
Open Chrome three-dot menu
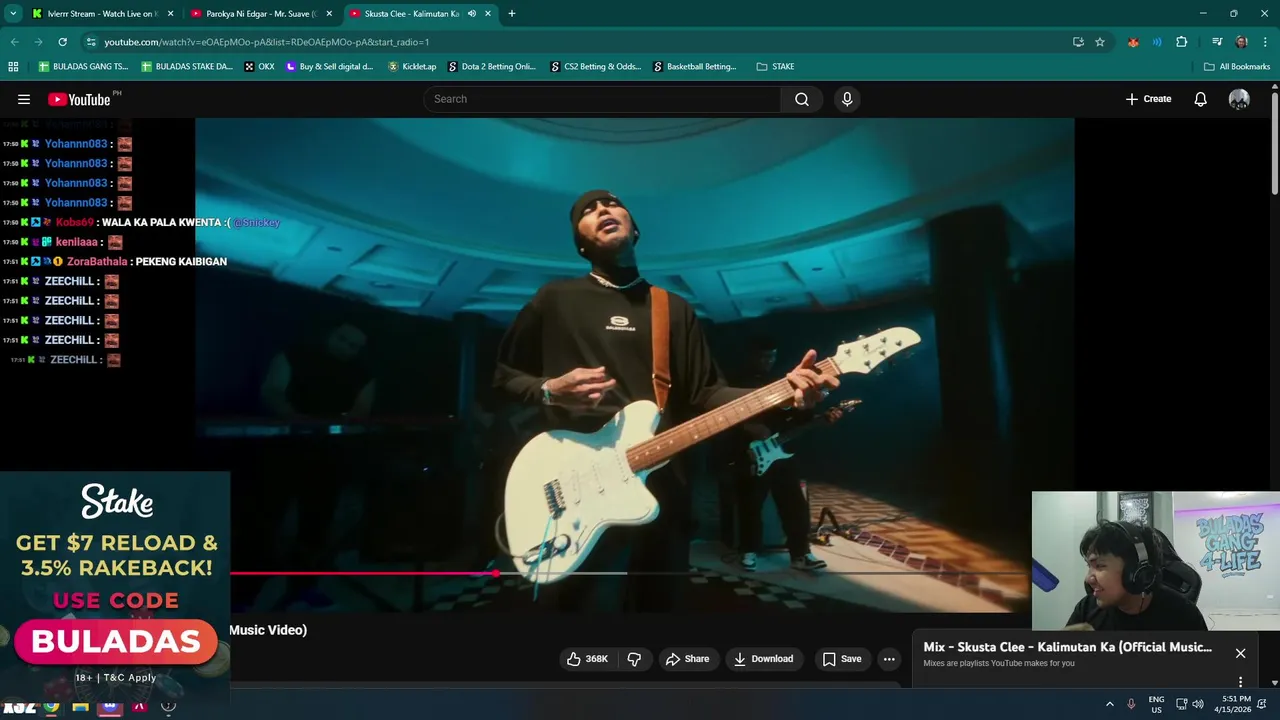(x=1265, y=42)
